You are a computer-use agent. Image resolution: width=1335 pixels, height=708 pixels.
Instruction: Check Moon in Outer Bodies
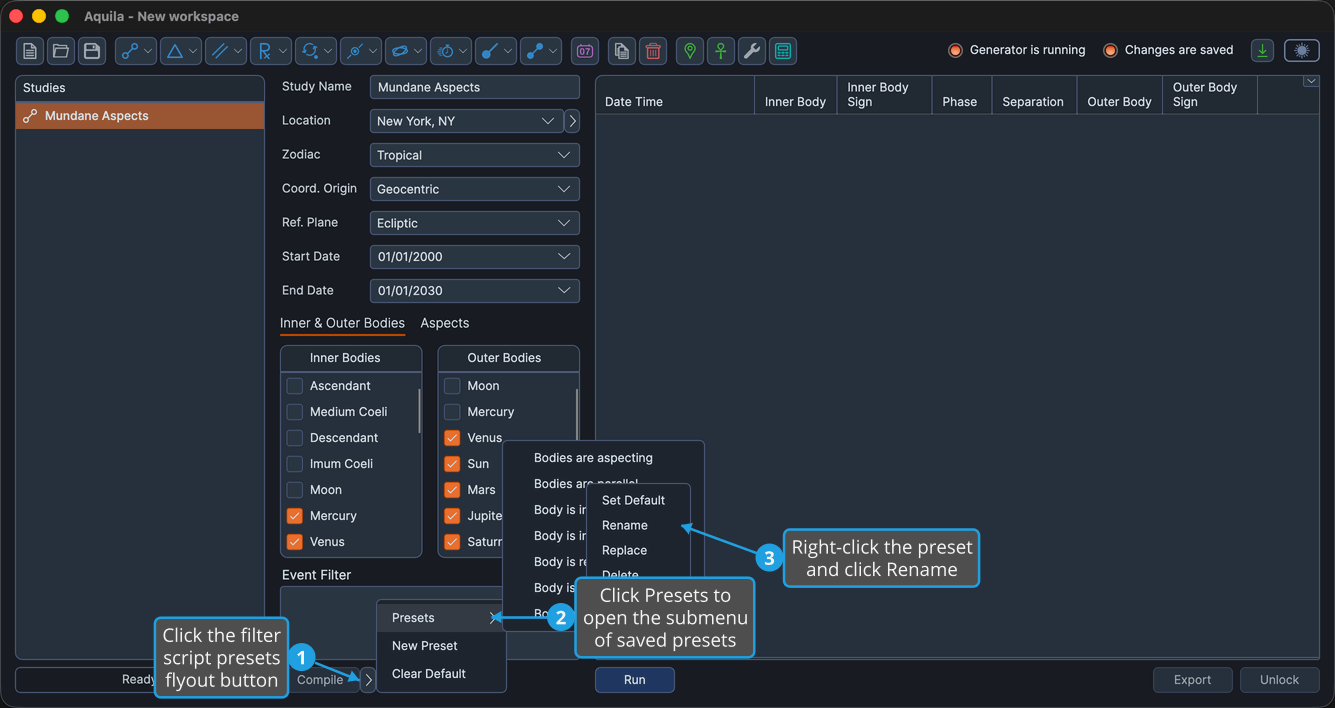[452, 386]
